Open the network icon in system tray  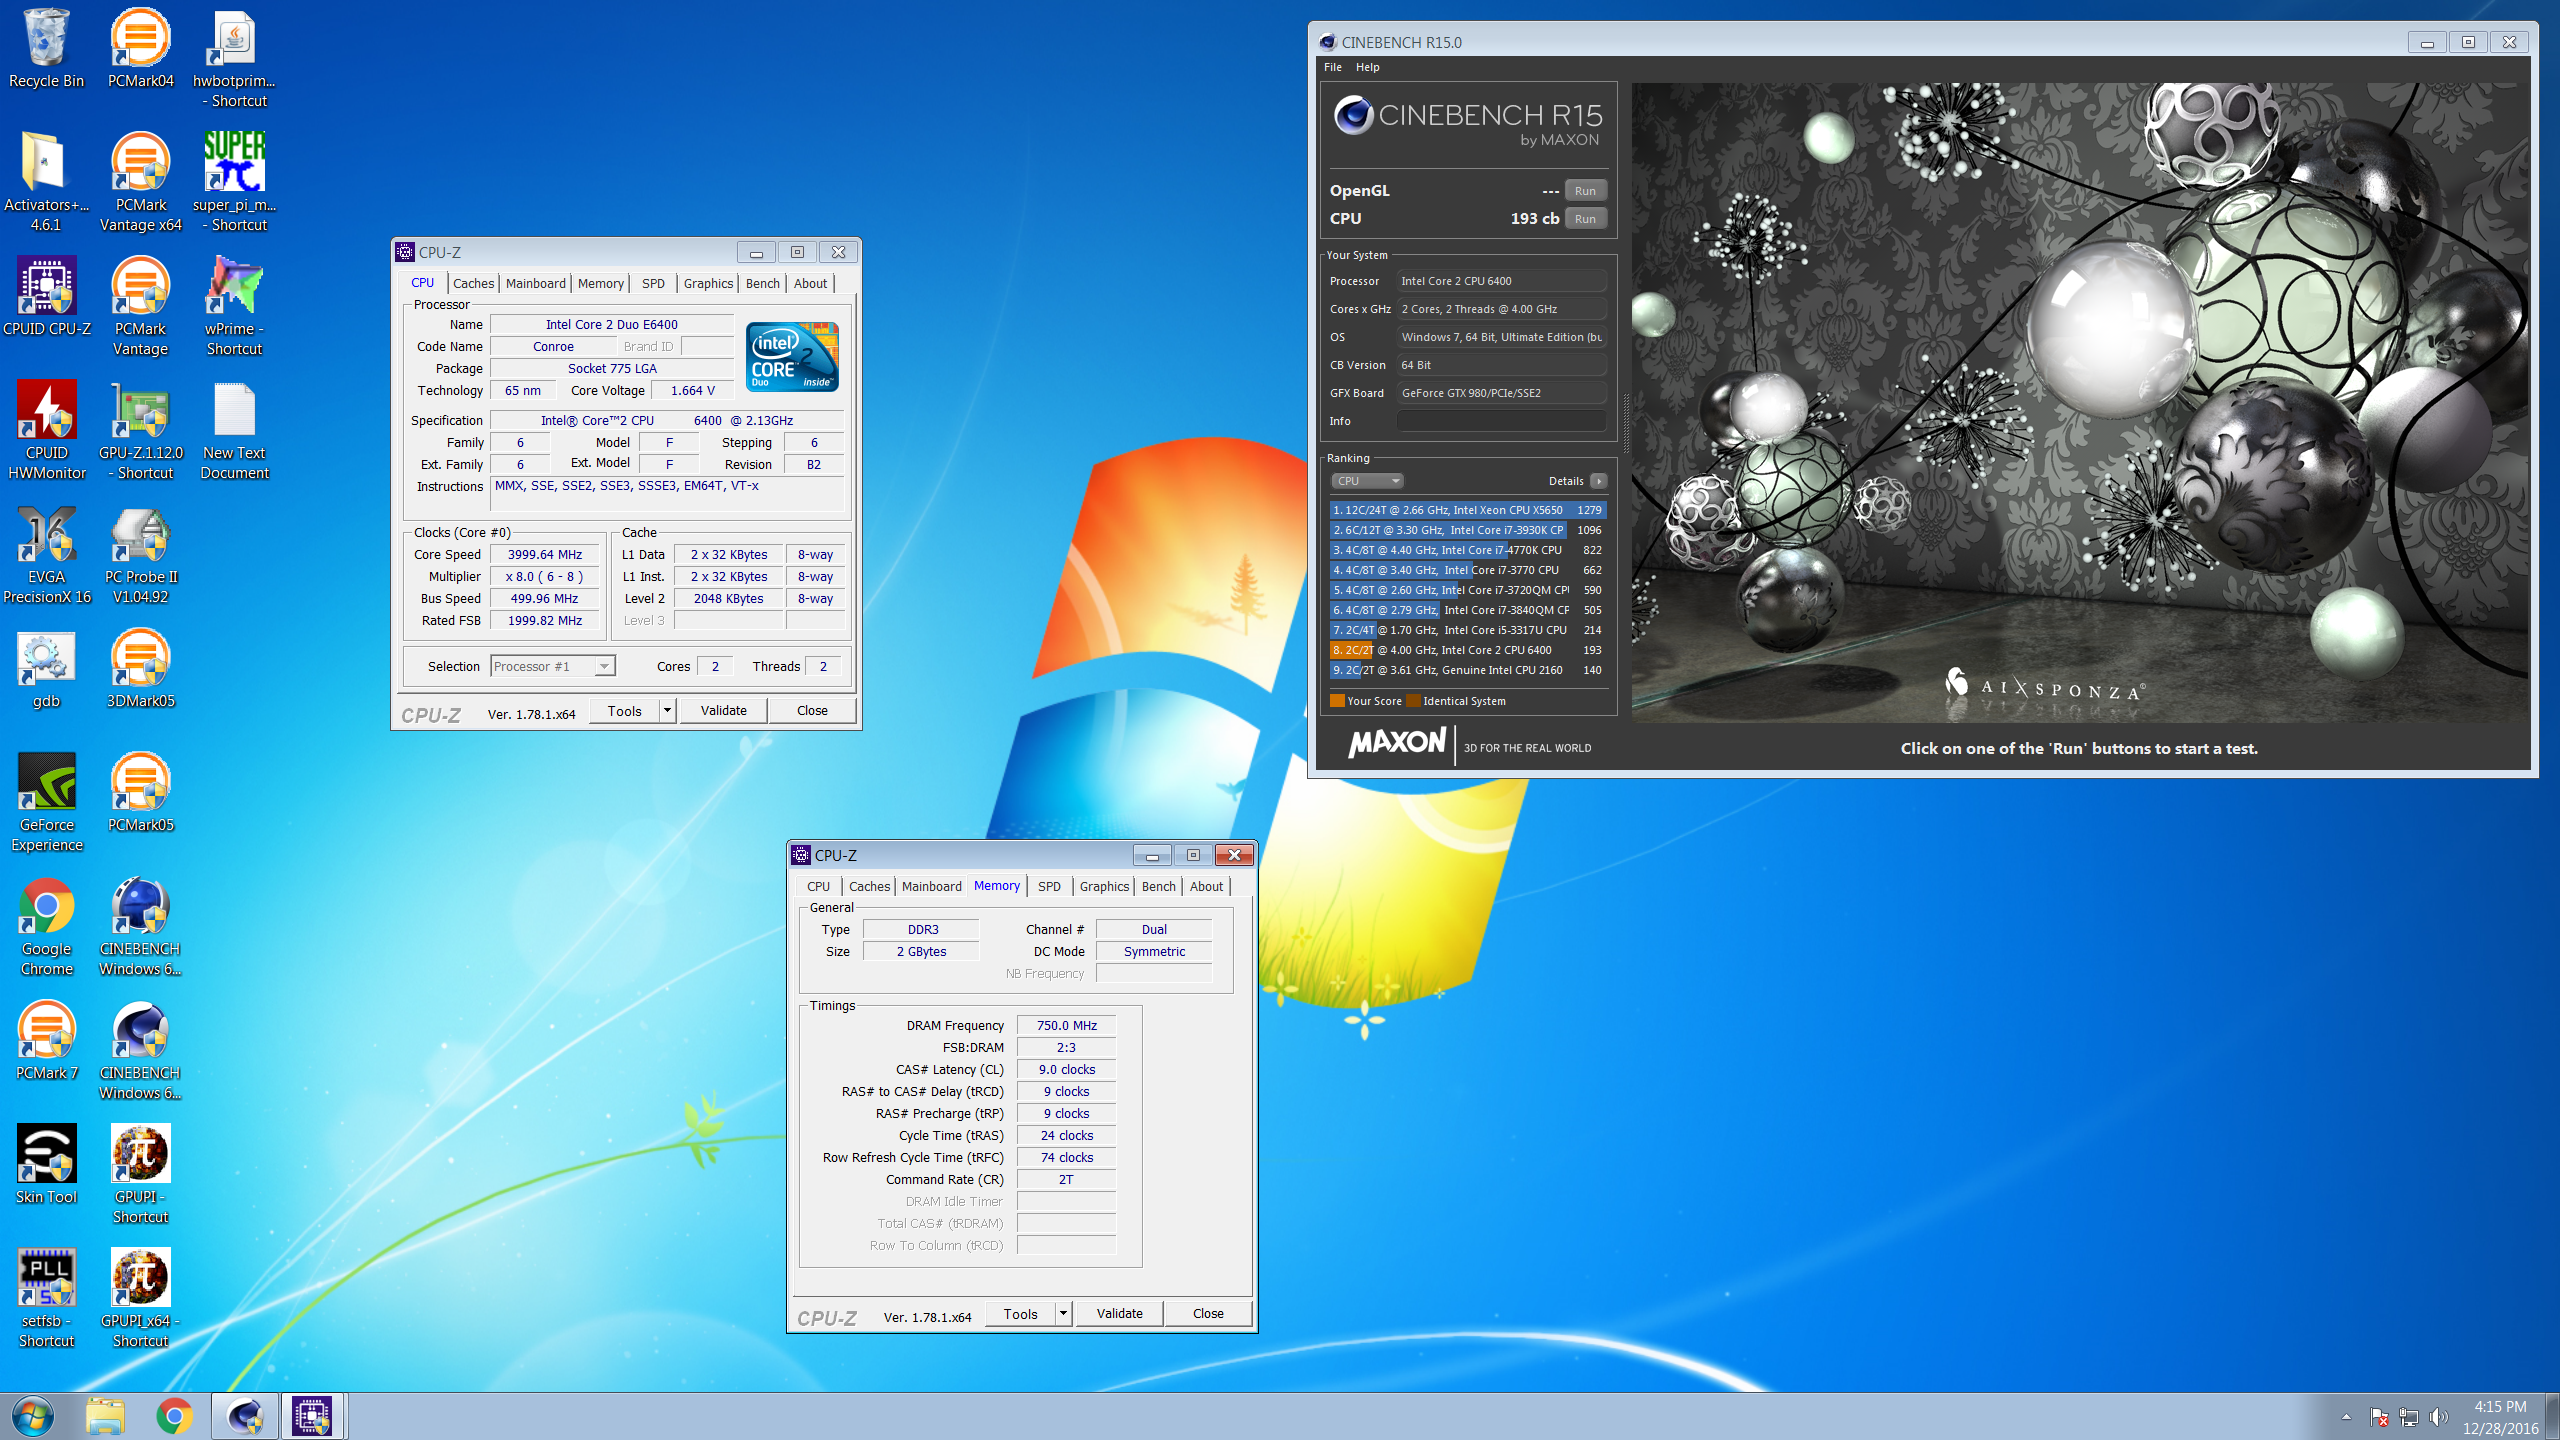click(x=2409, y=1417)
